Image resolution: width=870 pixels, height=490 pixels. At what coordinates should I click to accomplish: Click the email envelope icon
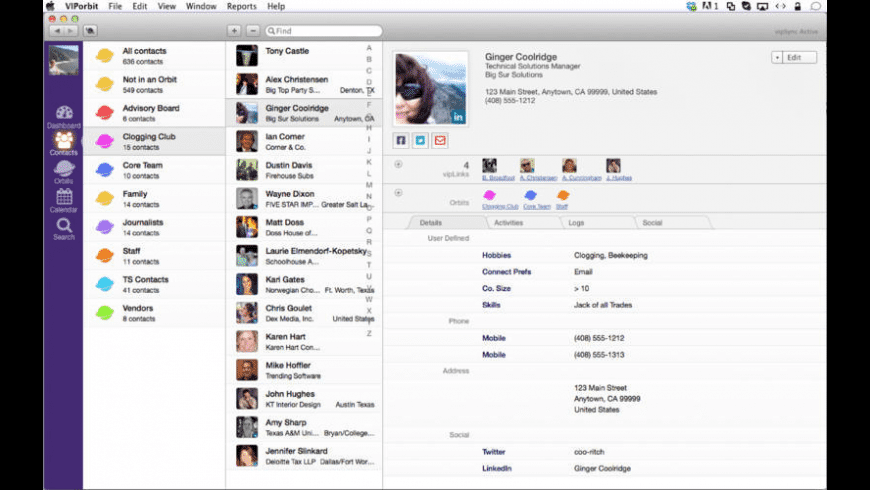[440, 140]
